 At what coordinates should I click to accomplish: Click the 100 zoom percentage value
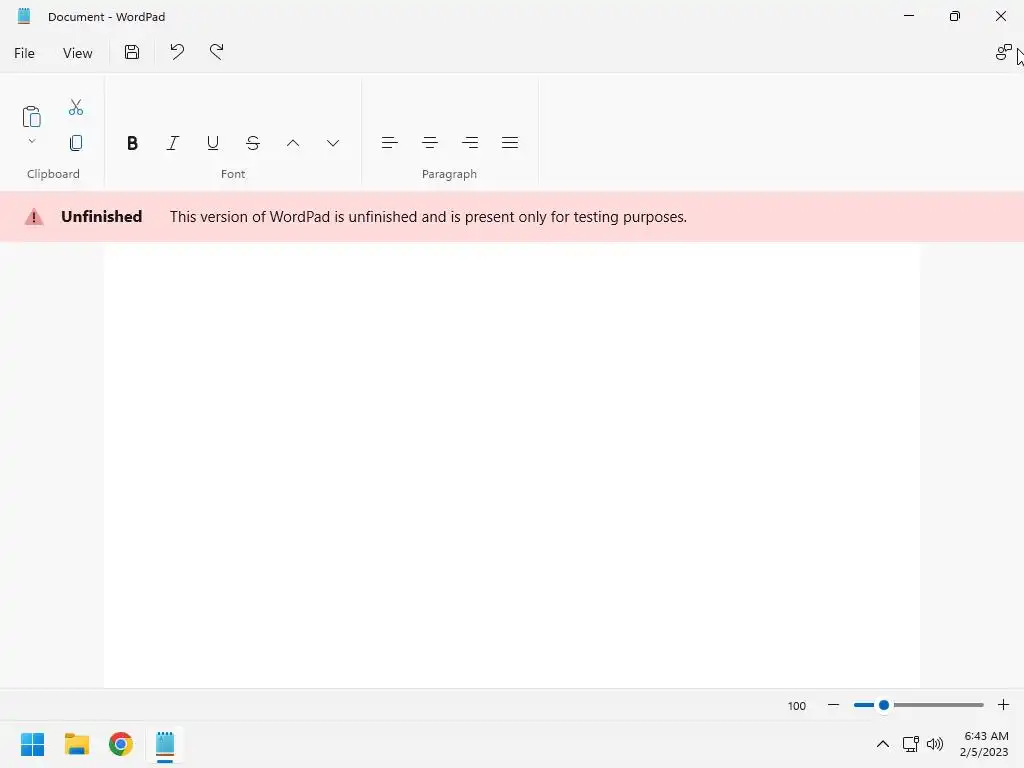click(797, 706)
